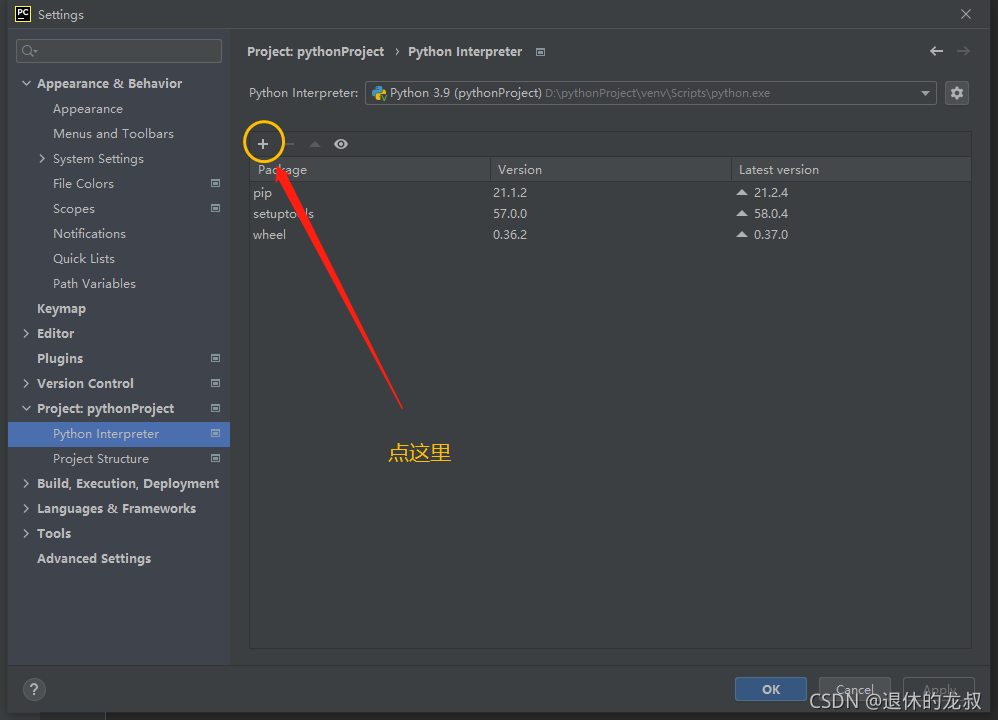Click project-level icon next to Scopes
Image resolution: width=998 pixels, height=720 pixels.
coord(216,208)
